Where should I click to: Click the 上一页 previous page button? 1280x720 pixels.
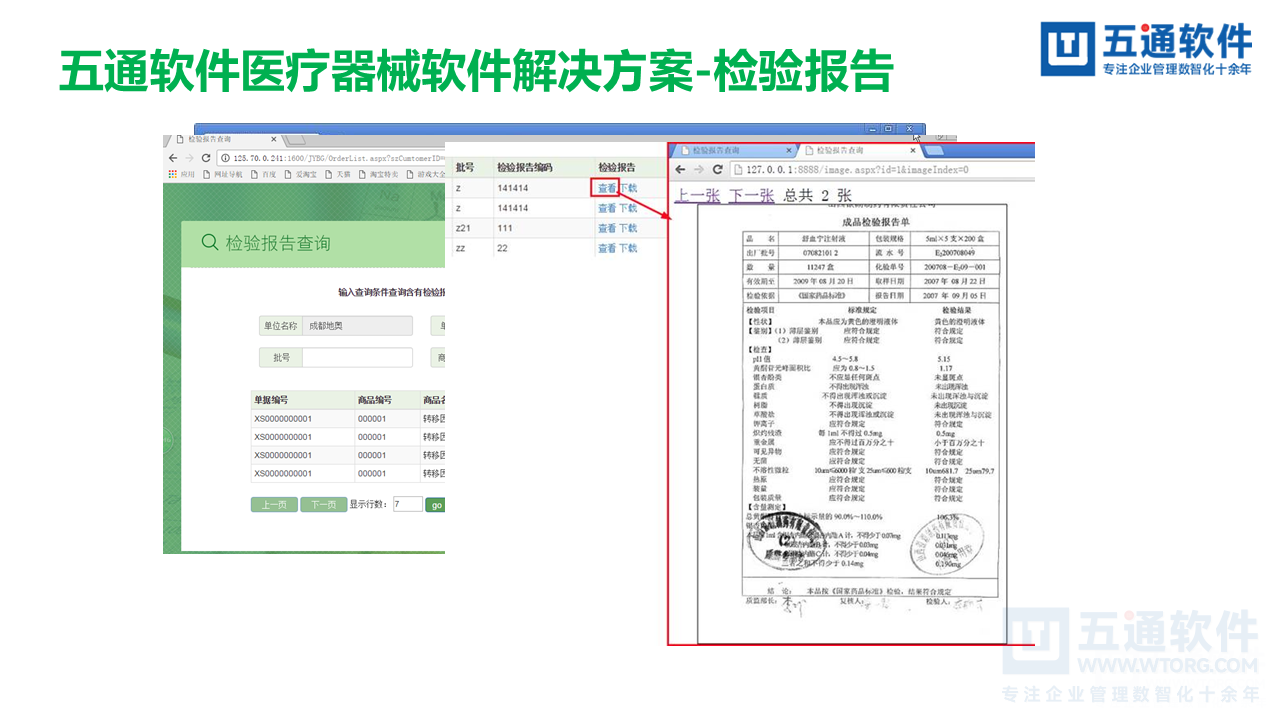pos(274,504)
